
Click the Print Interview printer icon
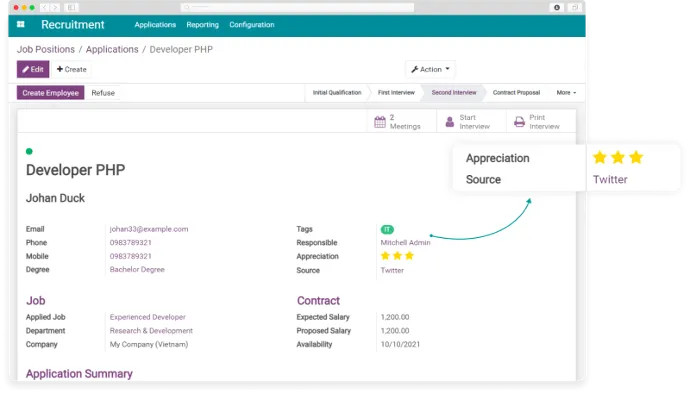point(519,122)
